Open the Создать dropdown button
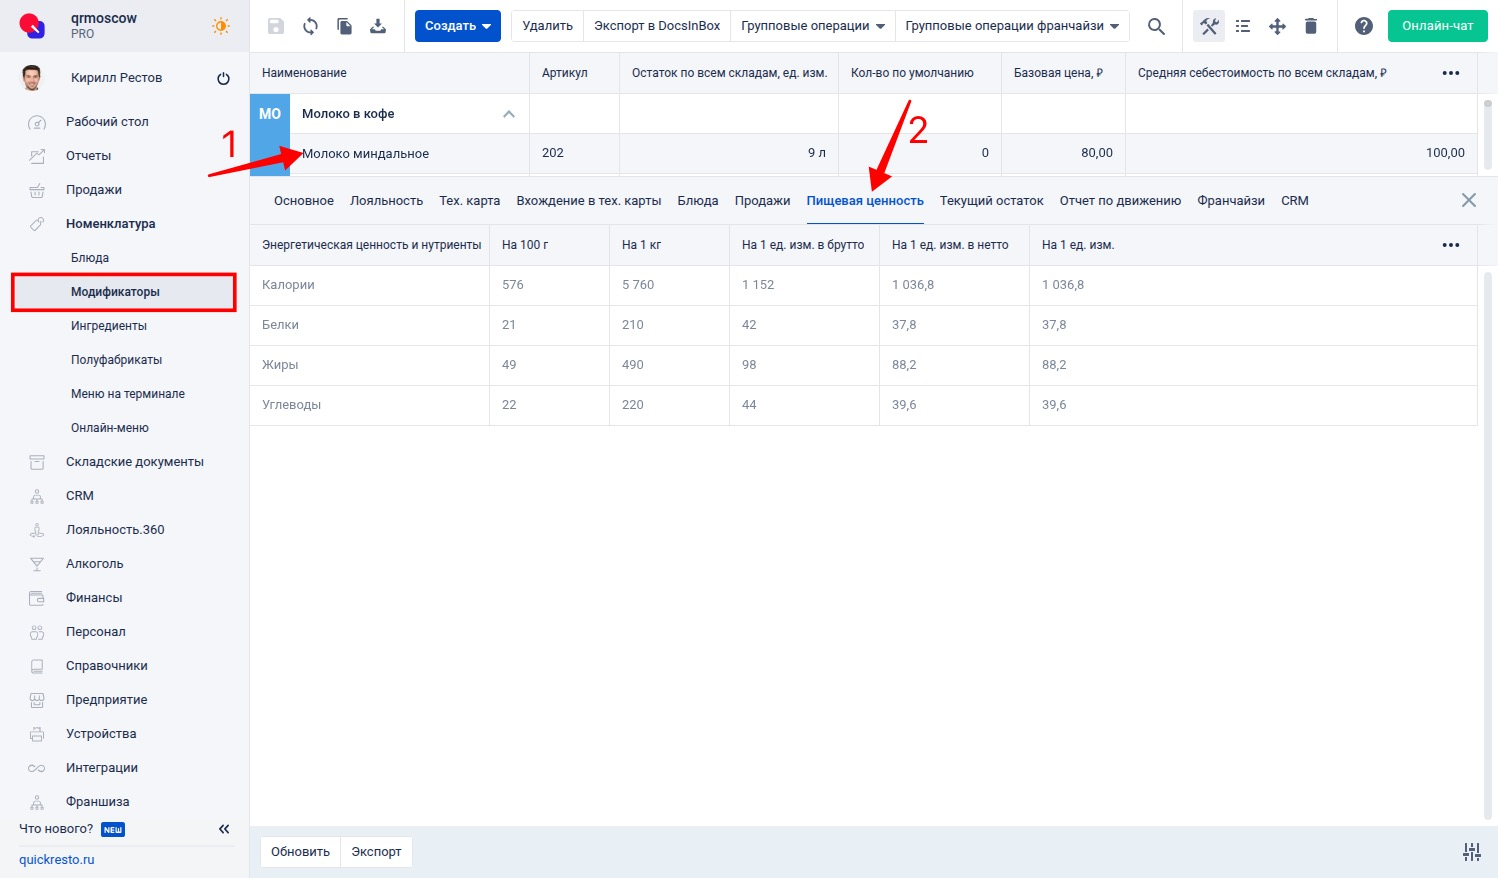The height and width of the screenshot is (878, 1498). tap(458, 26)
